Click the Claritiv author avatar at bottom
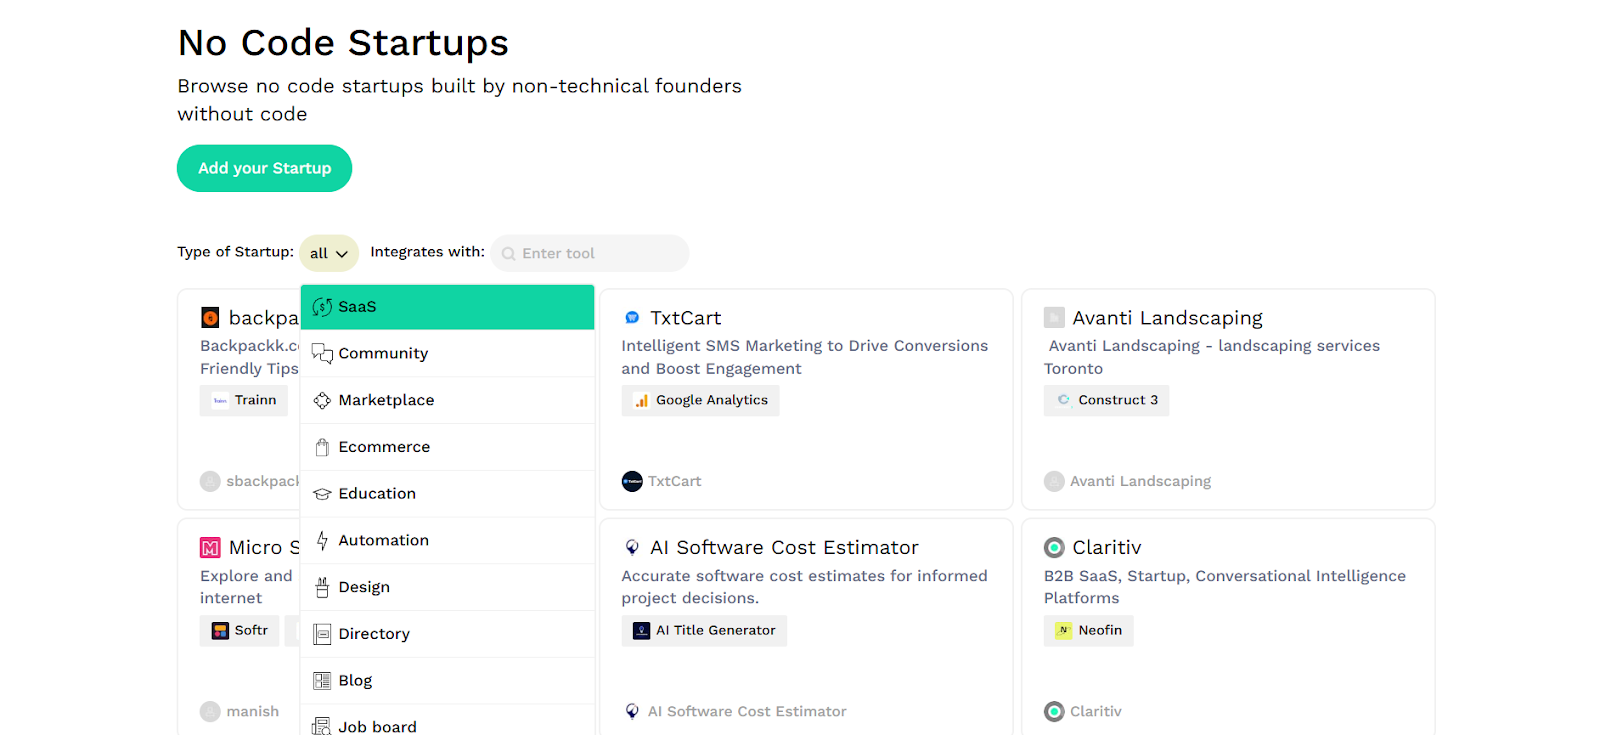The image size is (1600, 735). point(1054,712)
